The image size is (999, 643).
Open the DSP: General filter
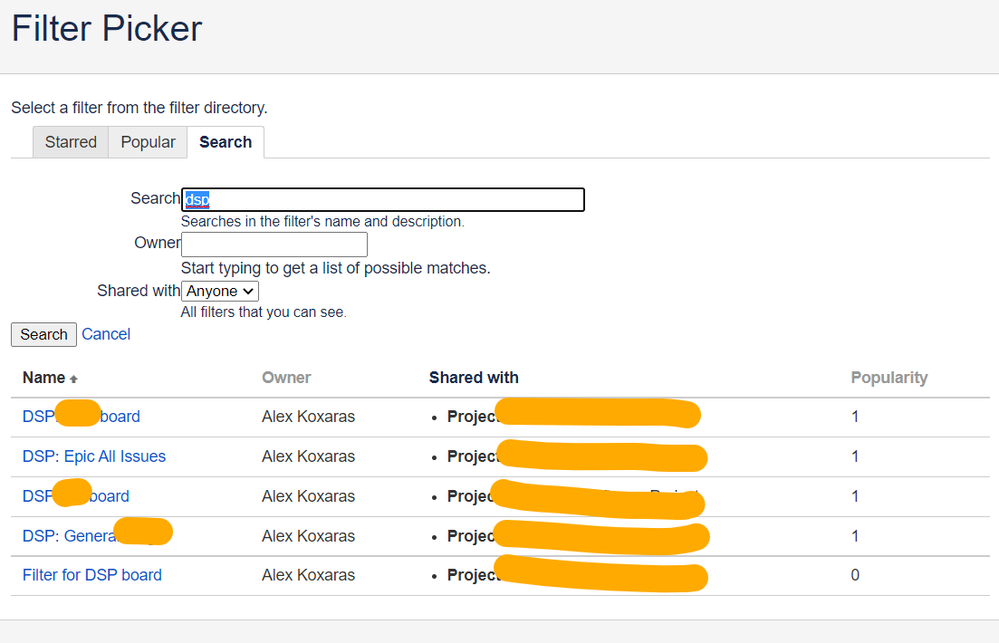pos(70,536)
